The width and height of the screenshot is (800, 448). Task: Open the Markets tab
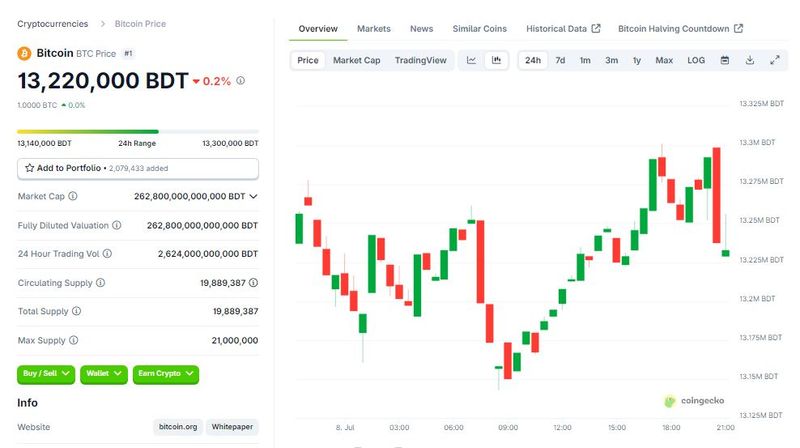(374, 29)
